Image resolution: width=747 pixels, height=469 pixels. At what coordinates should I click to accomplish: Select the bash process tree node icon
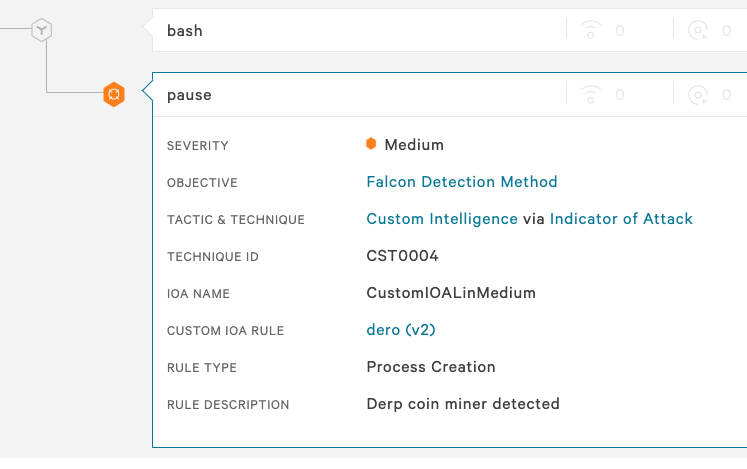pos(41,30)
